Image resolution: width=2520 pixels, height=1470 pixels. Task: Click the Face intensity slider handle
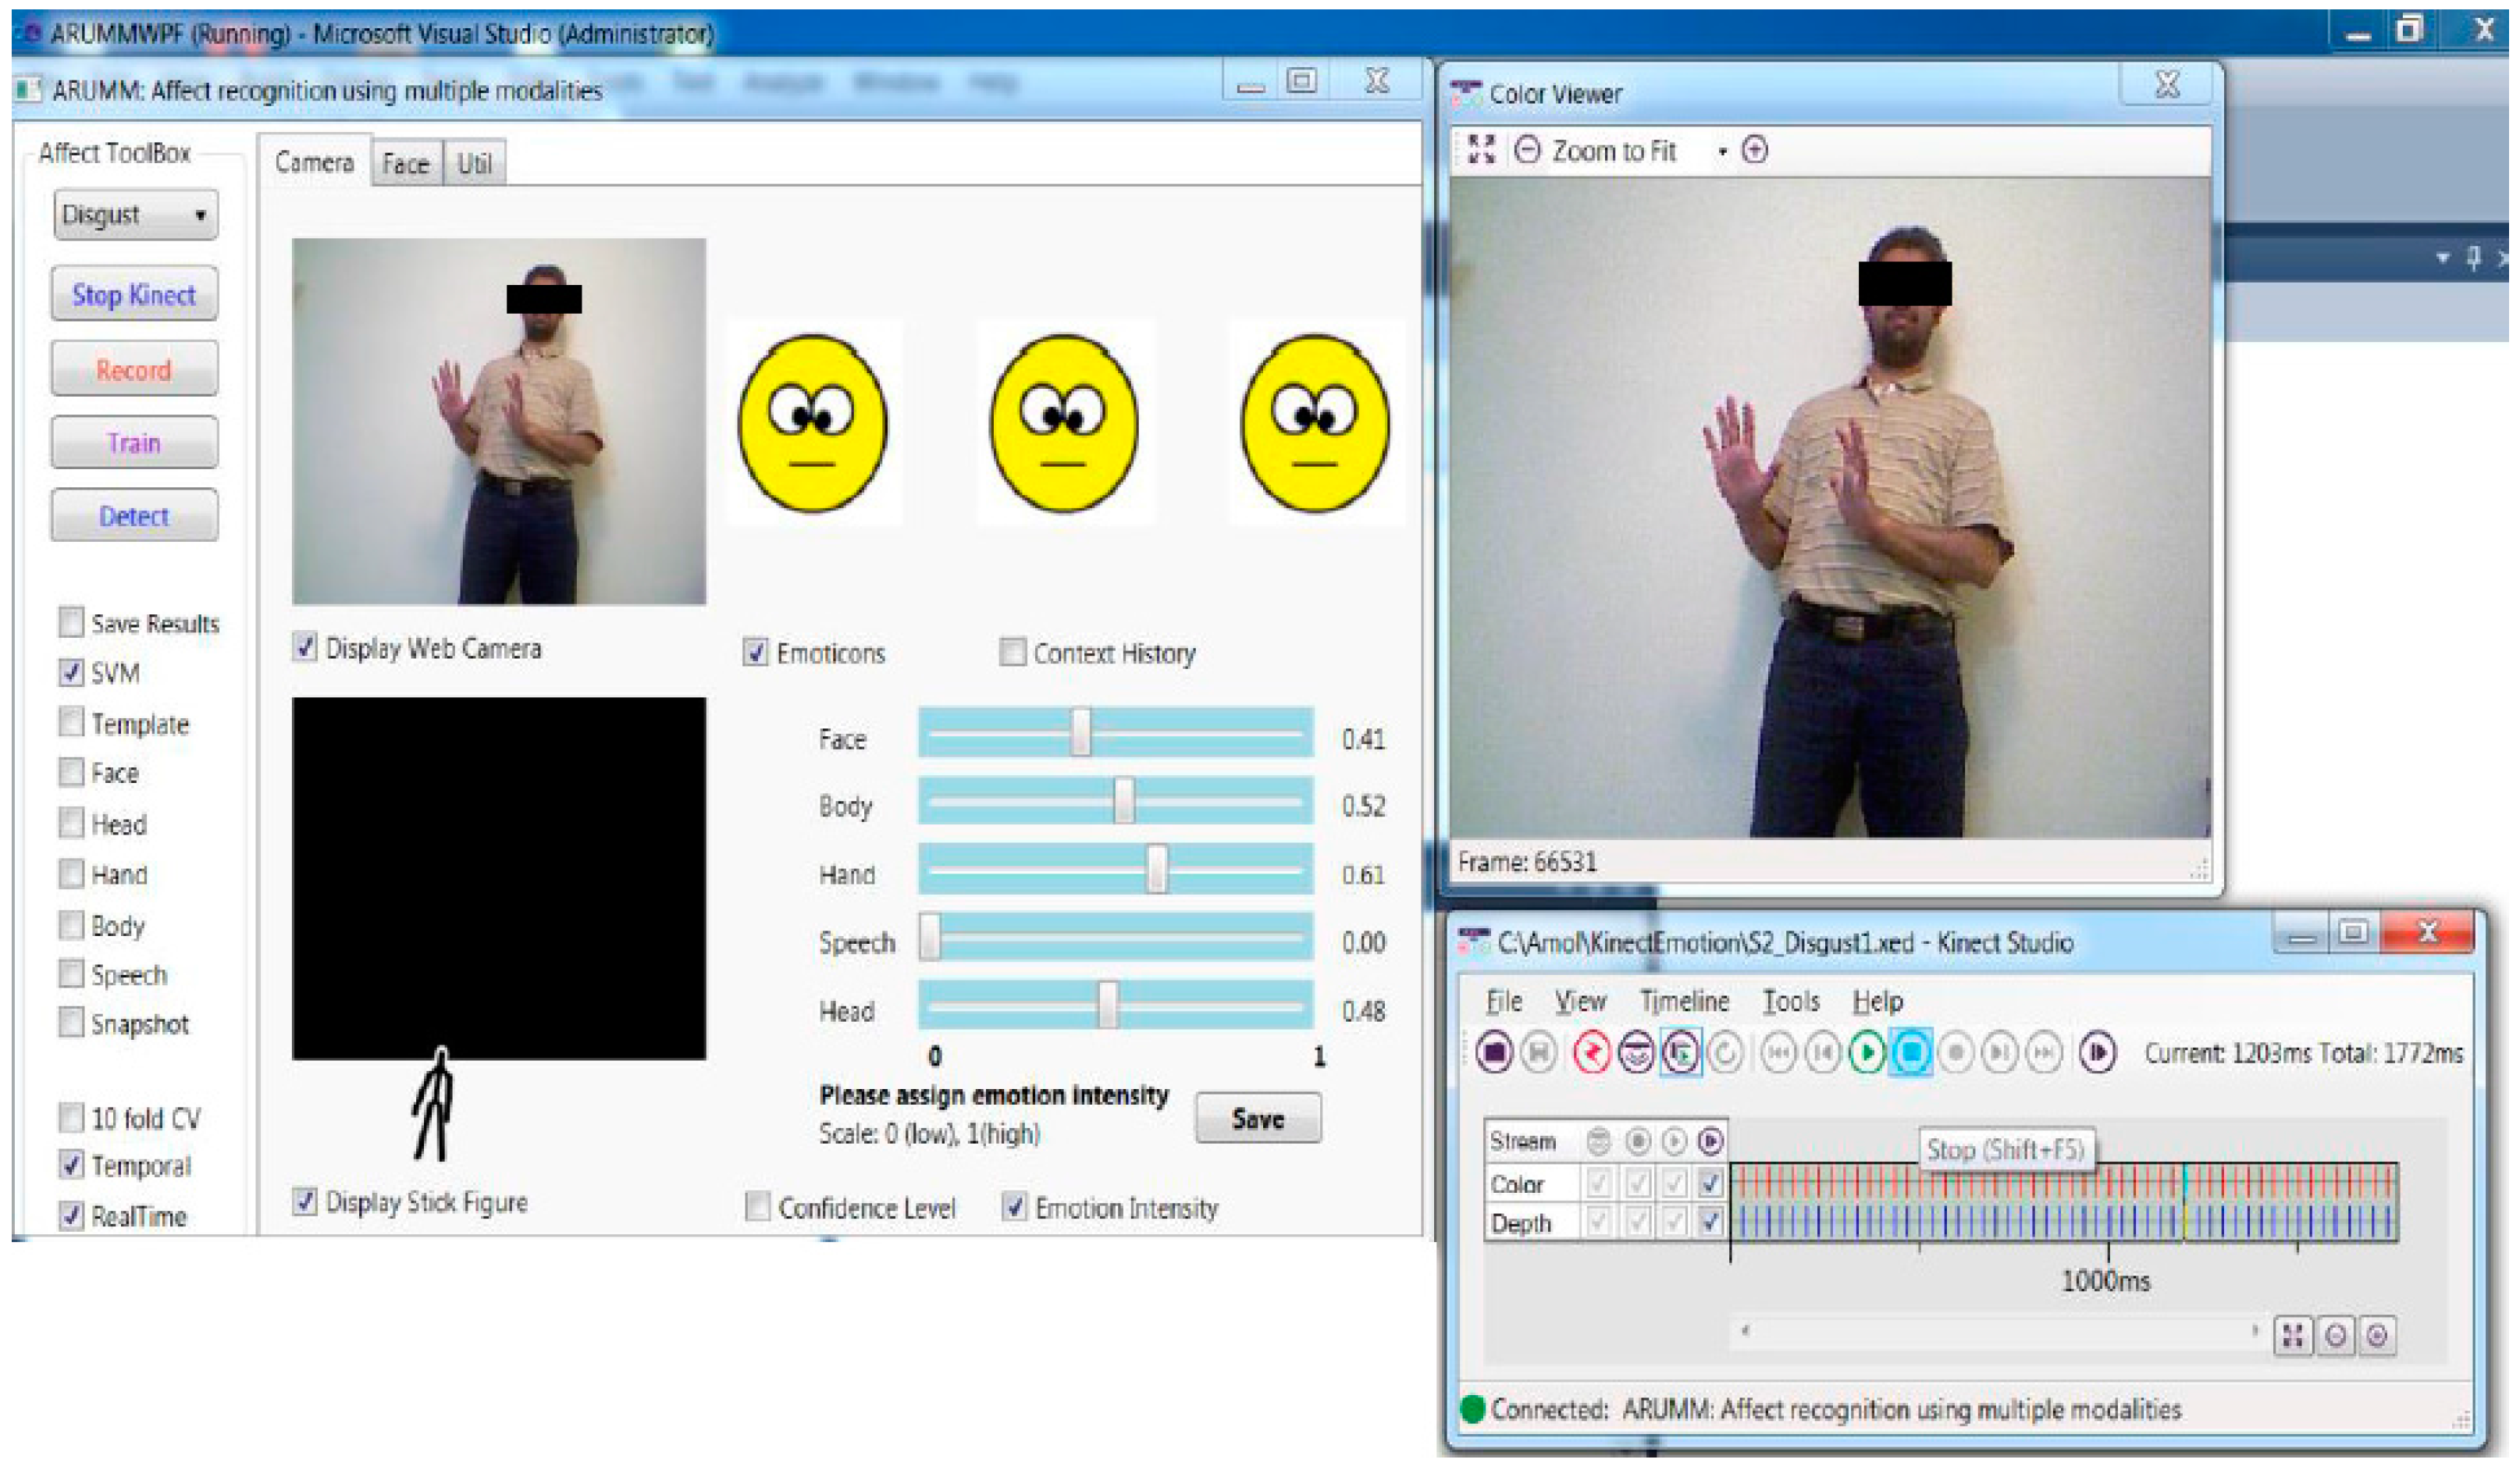(1080, 733)
